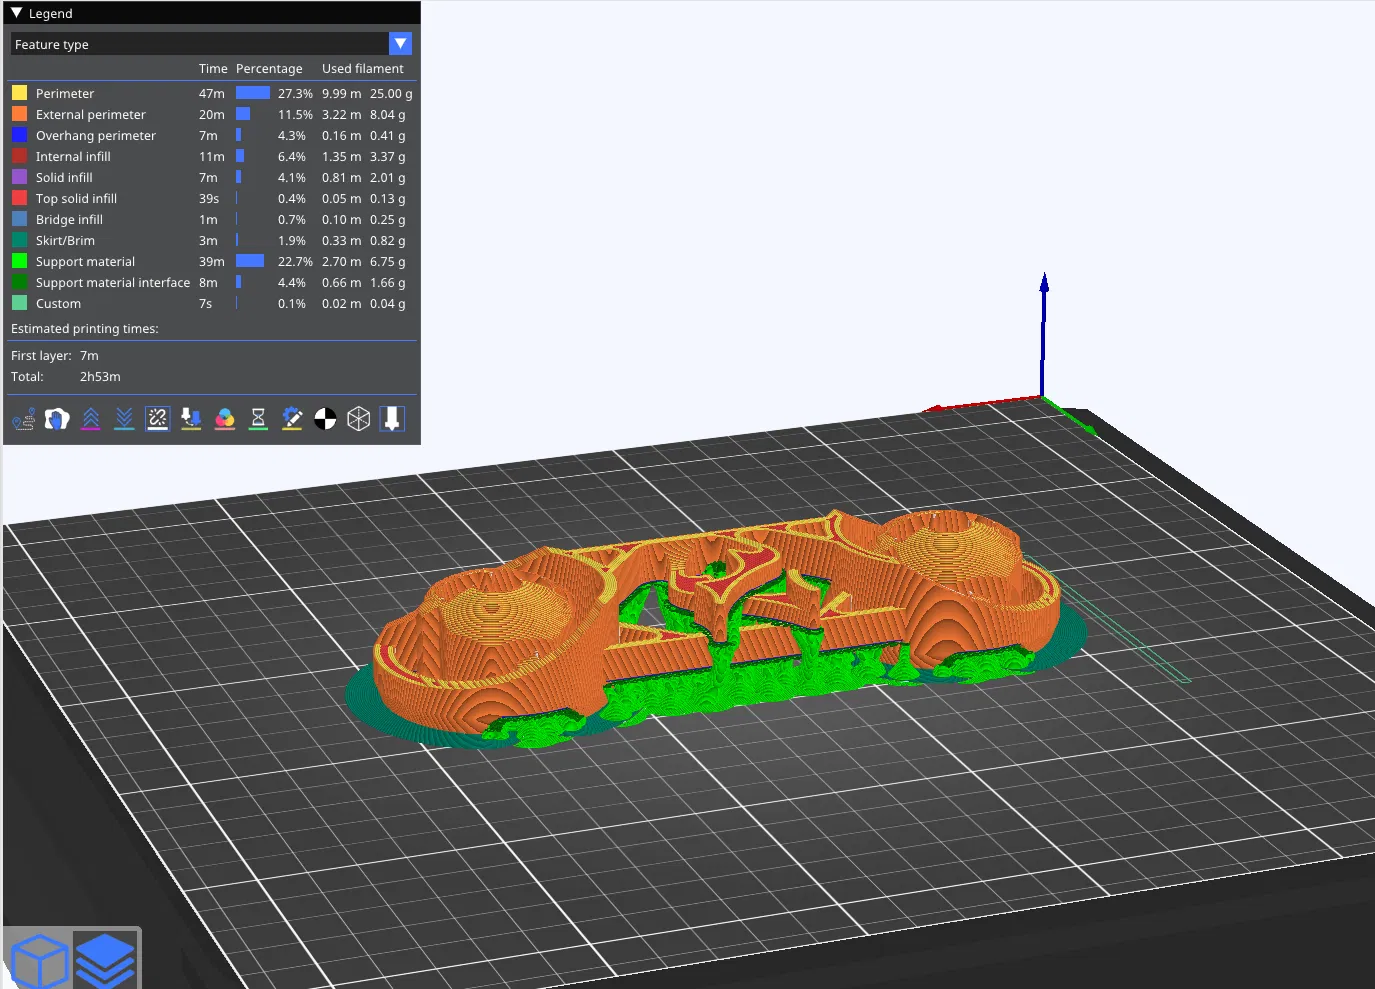
Task: Hide External perimeter via orange swatch
Action: (19, 114)
